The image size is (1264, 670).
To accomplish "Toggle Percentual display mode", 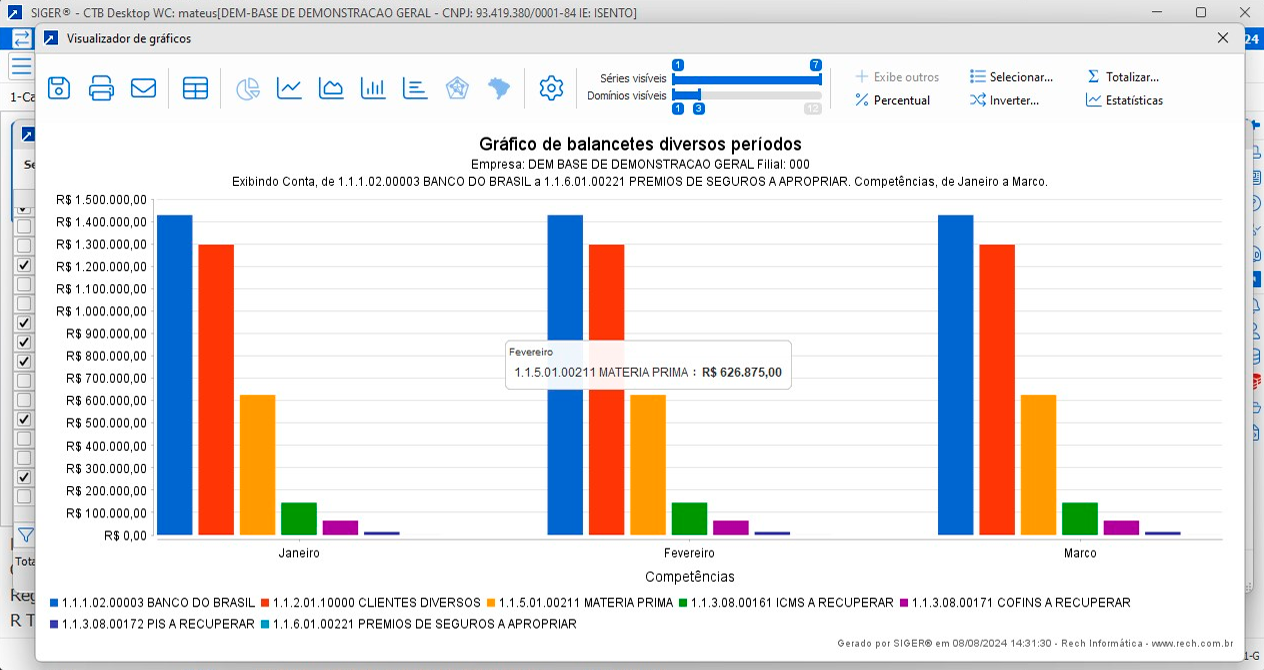I will coord(892,100).
